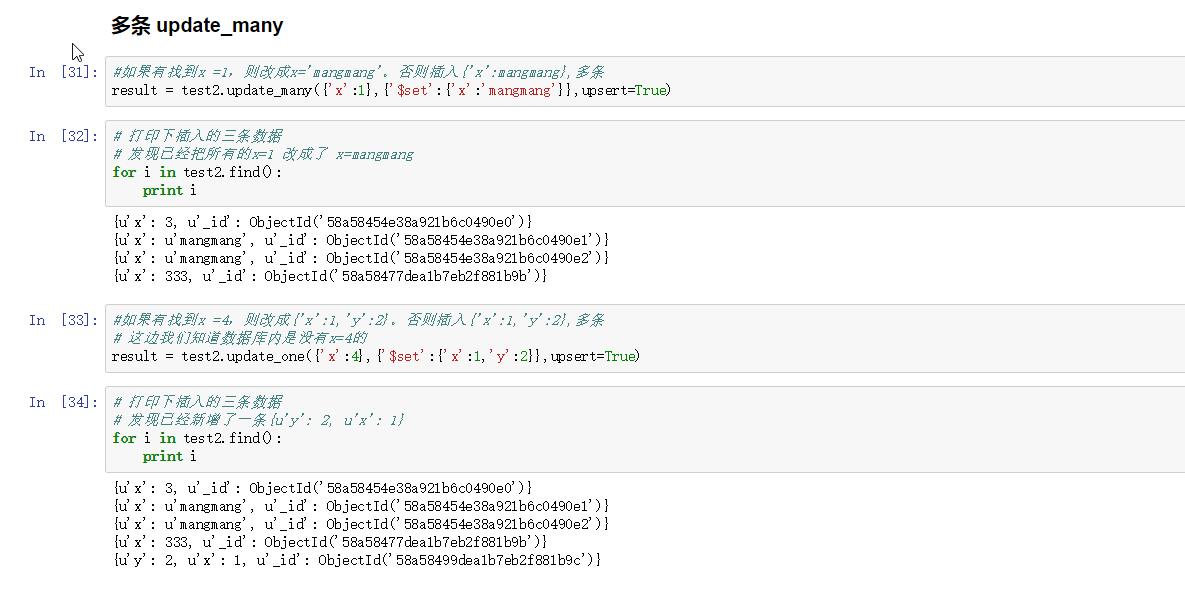Screen dimensions: 1185x599
Task: Select the In [31] cell prompt
Action: click(x=63, y=72)
